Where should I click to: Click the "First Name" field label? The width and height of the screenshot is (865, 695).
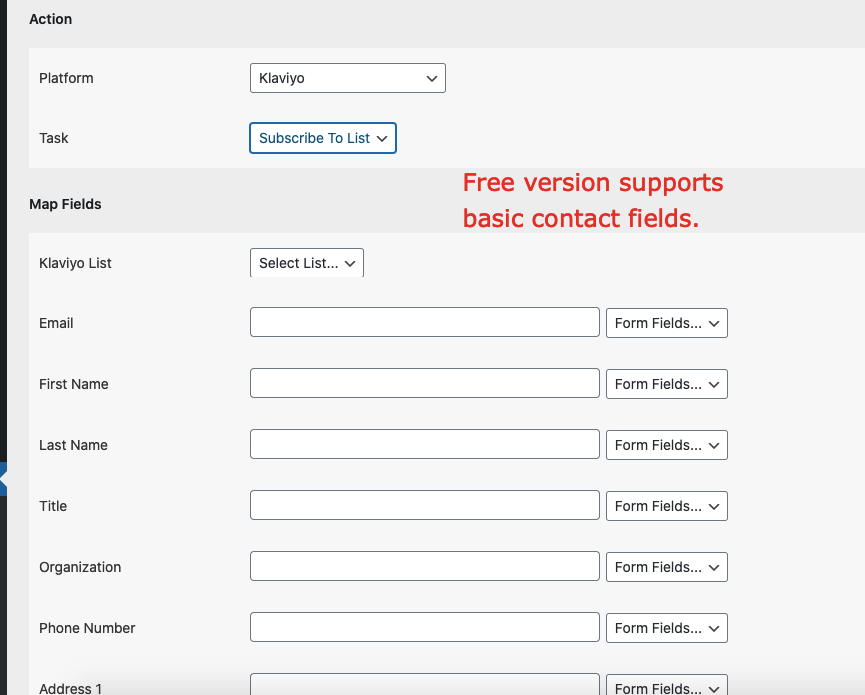pyautogui.click(x=73, y=384)
